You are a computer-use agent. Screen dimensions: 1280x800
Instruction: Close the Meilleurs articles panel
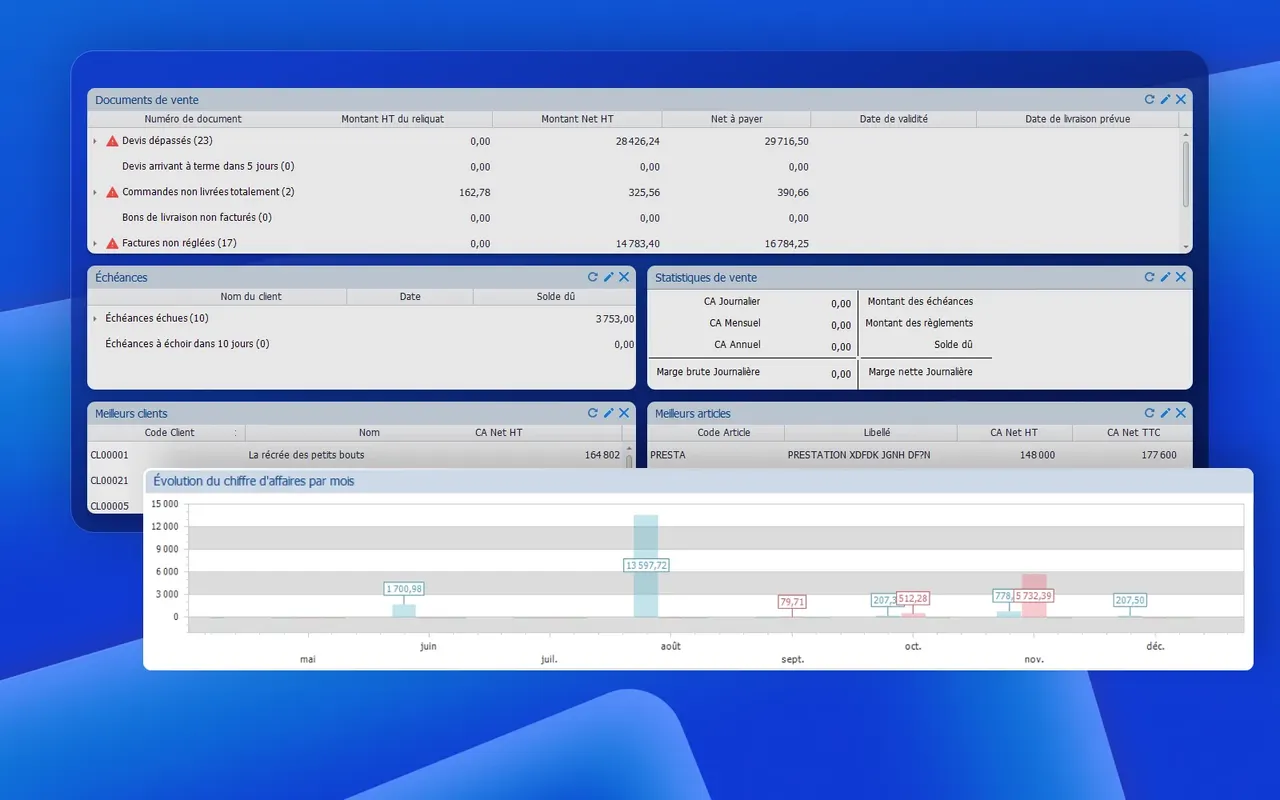[1181, 413]
